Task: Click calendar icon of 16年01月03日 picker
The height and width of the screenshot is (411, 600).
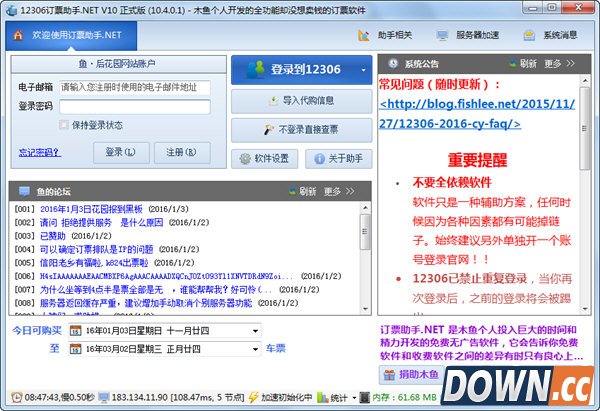Action: (x=76, y=331)
